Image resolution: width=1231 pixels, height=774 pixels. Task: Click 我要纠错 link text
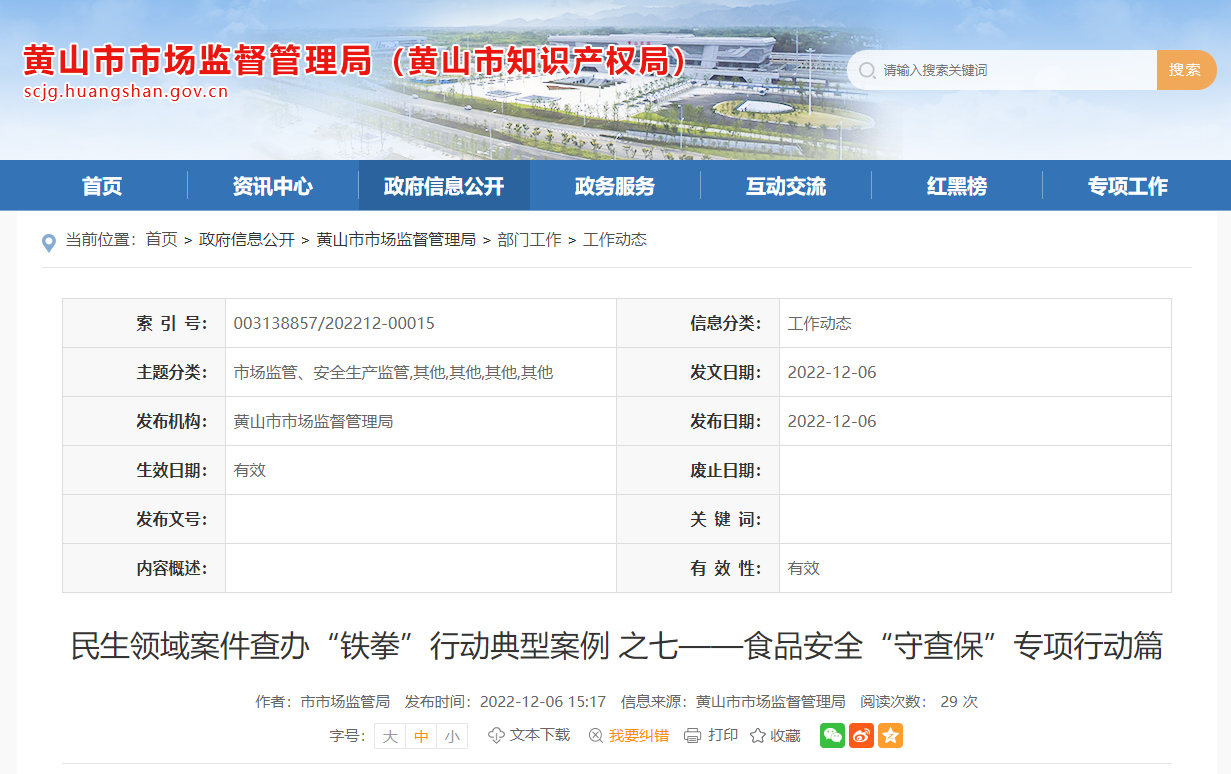coord(639,736)
